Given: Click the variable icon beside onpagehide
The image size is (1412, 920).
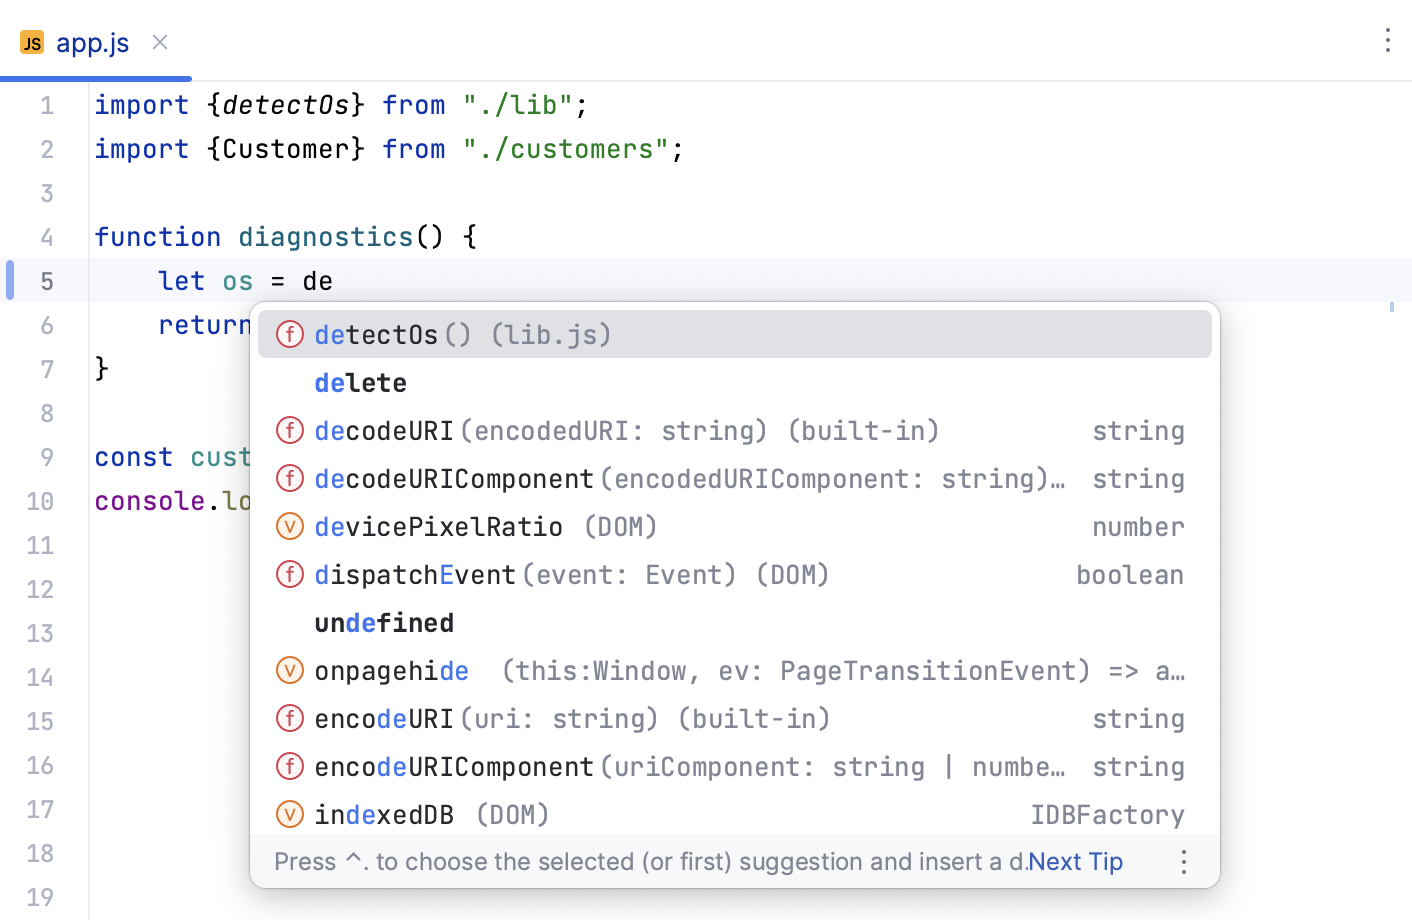Looking at the screenshot, I should click(289, 670).
